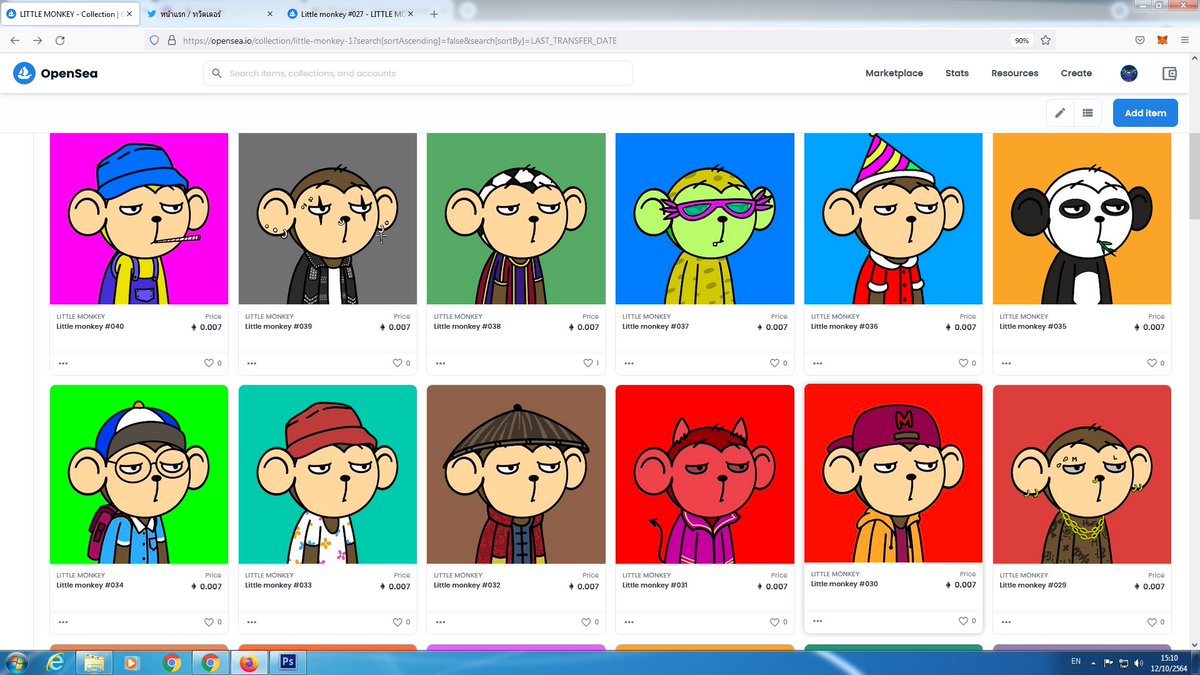Favorite Little monkey #031 heart icon
The height and width of the screenshot is (675, 1200).
[775, 622]
